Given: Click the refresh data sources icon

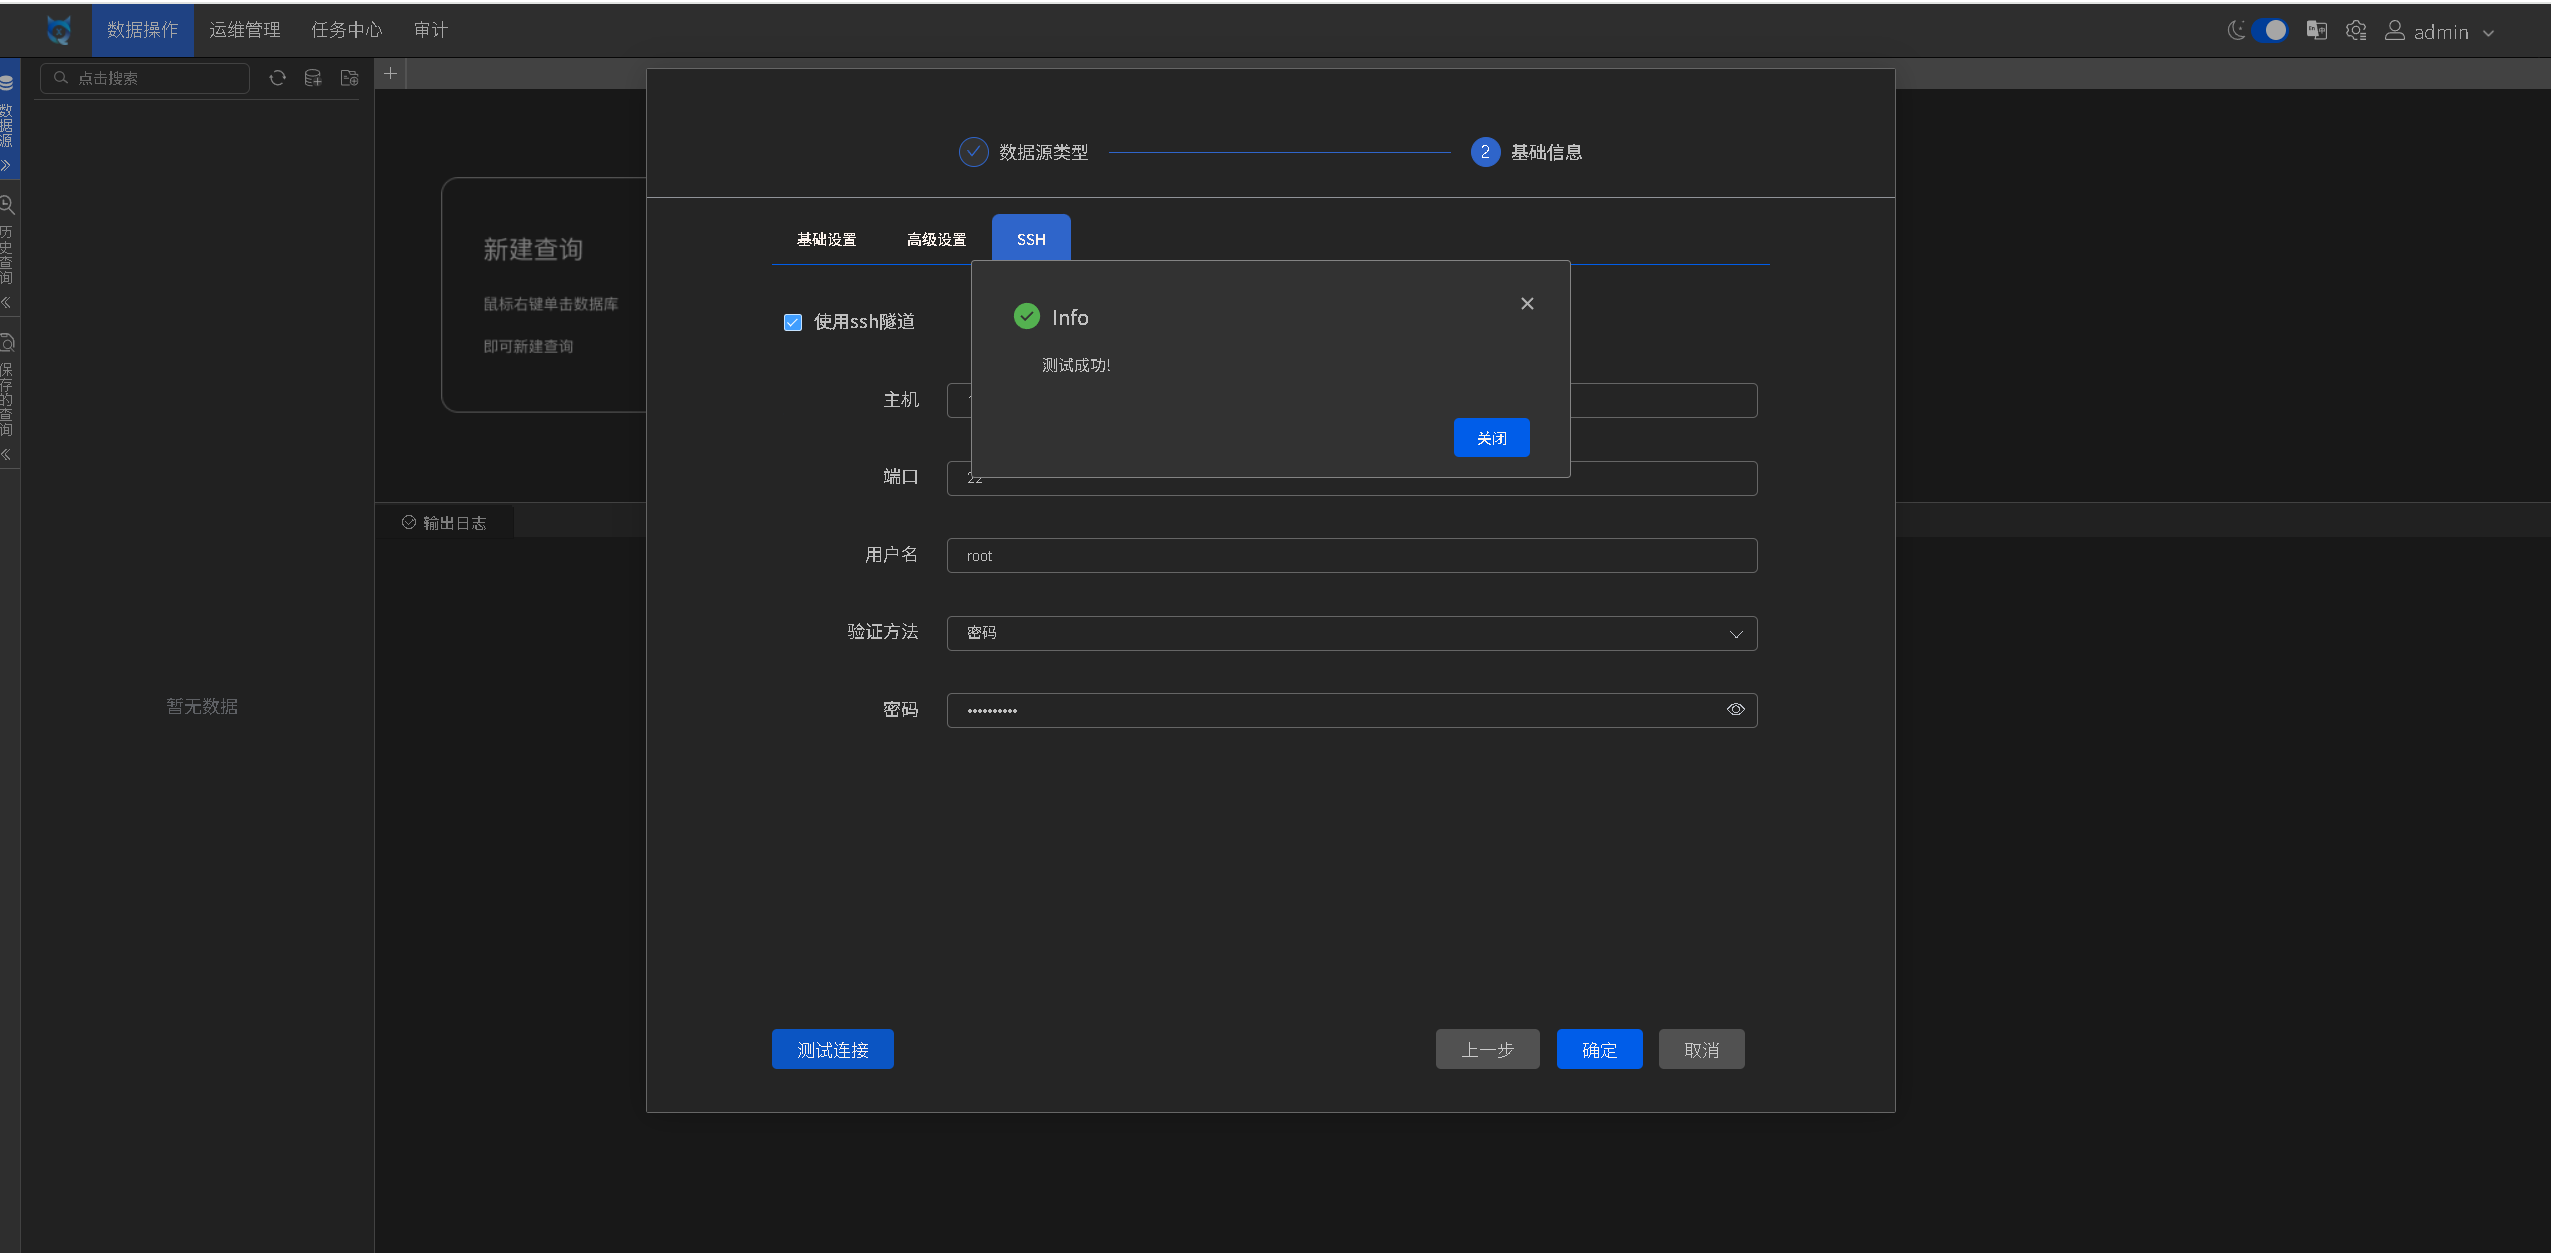Looking at the screenshot, I should (278, 78).
